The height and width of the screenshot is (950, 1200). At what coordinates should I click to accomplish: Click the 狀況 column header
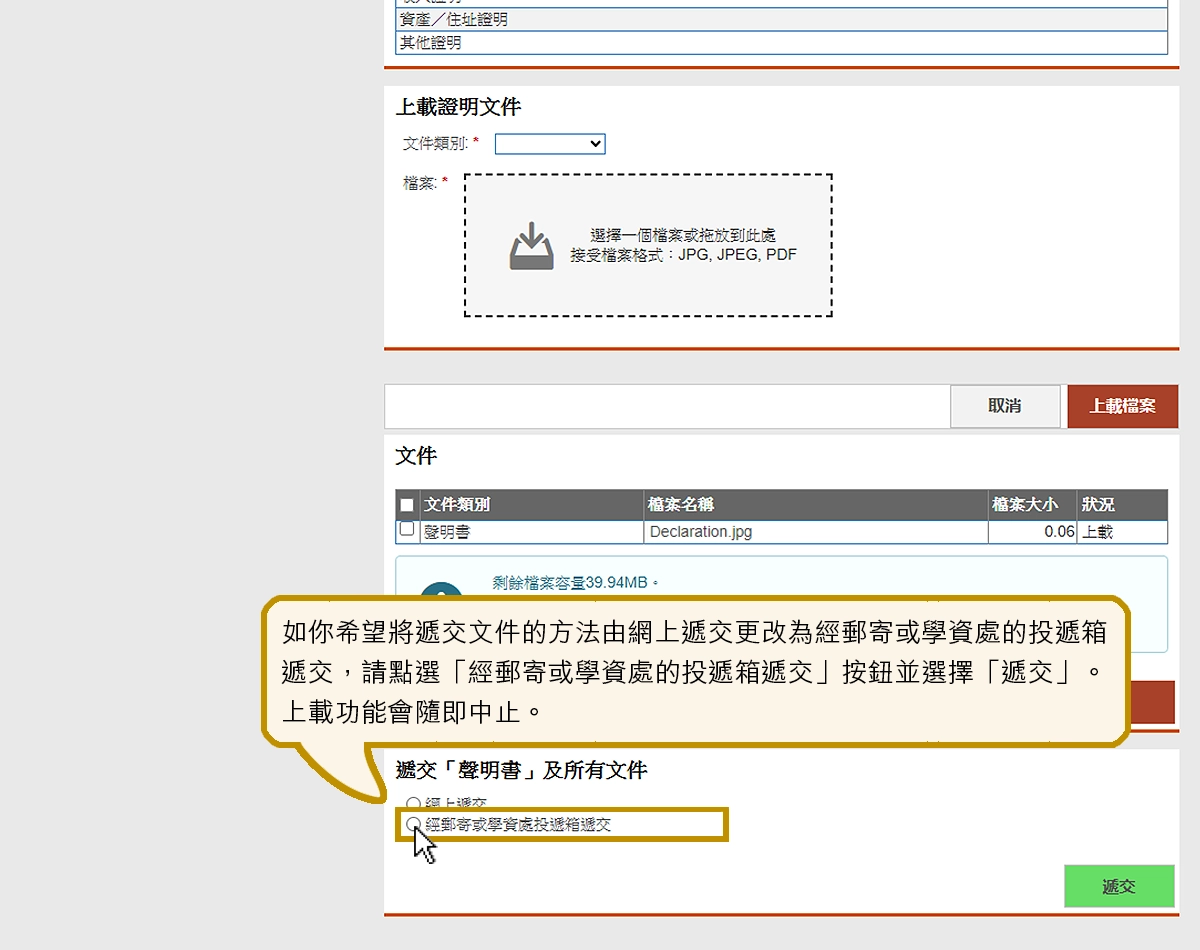[1098, 505]
